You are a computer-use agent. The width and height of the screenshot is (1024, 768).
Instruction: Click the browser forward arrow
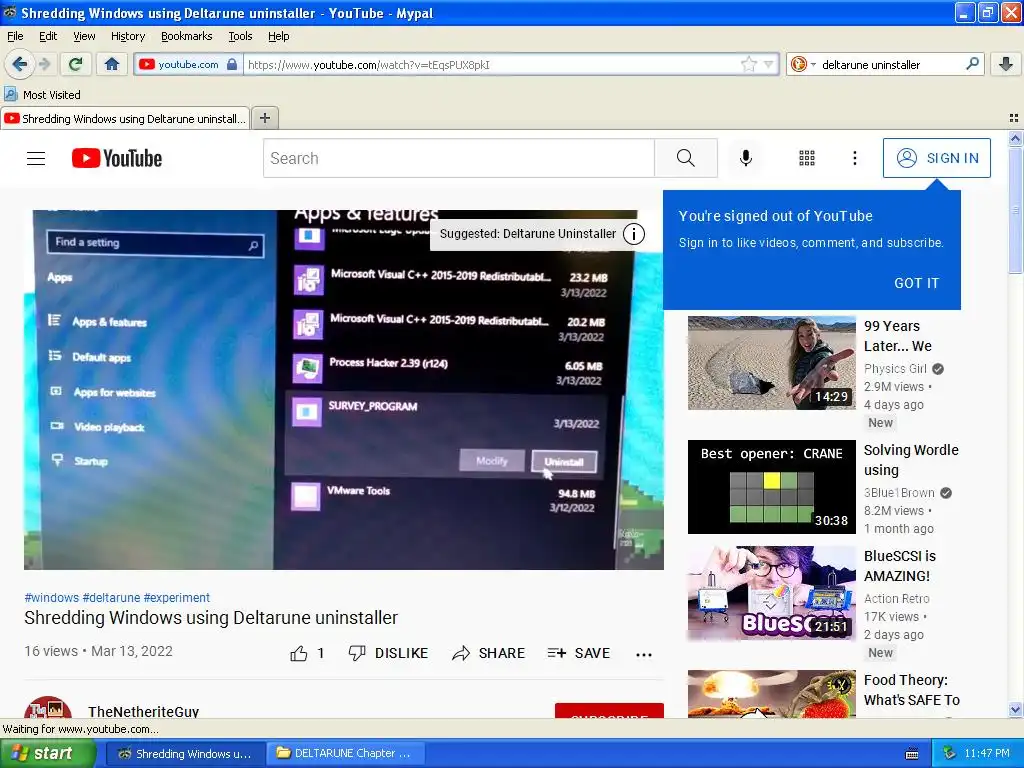point(44,64)
